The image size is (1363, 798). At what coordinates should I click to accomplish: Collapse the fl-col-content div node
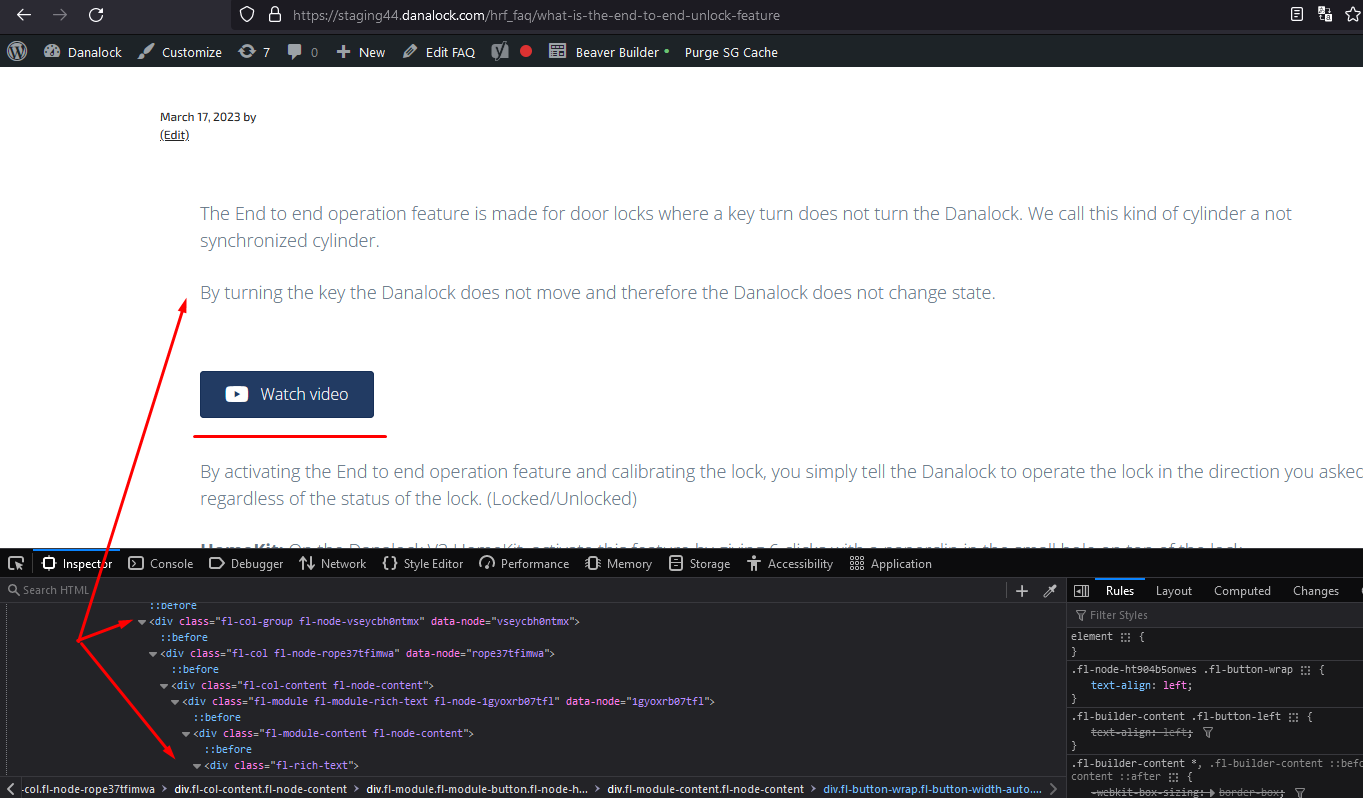[x=164, y=686]
